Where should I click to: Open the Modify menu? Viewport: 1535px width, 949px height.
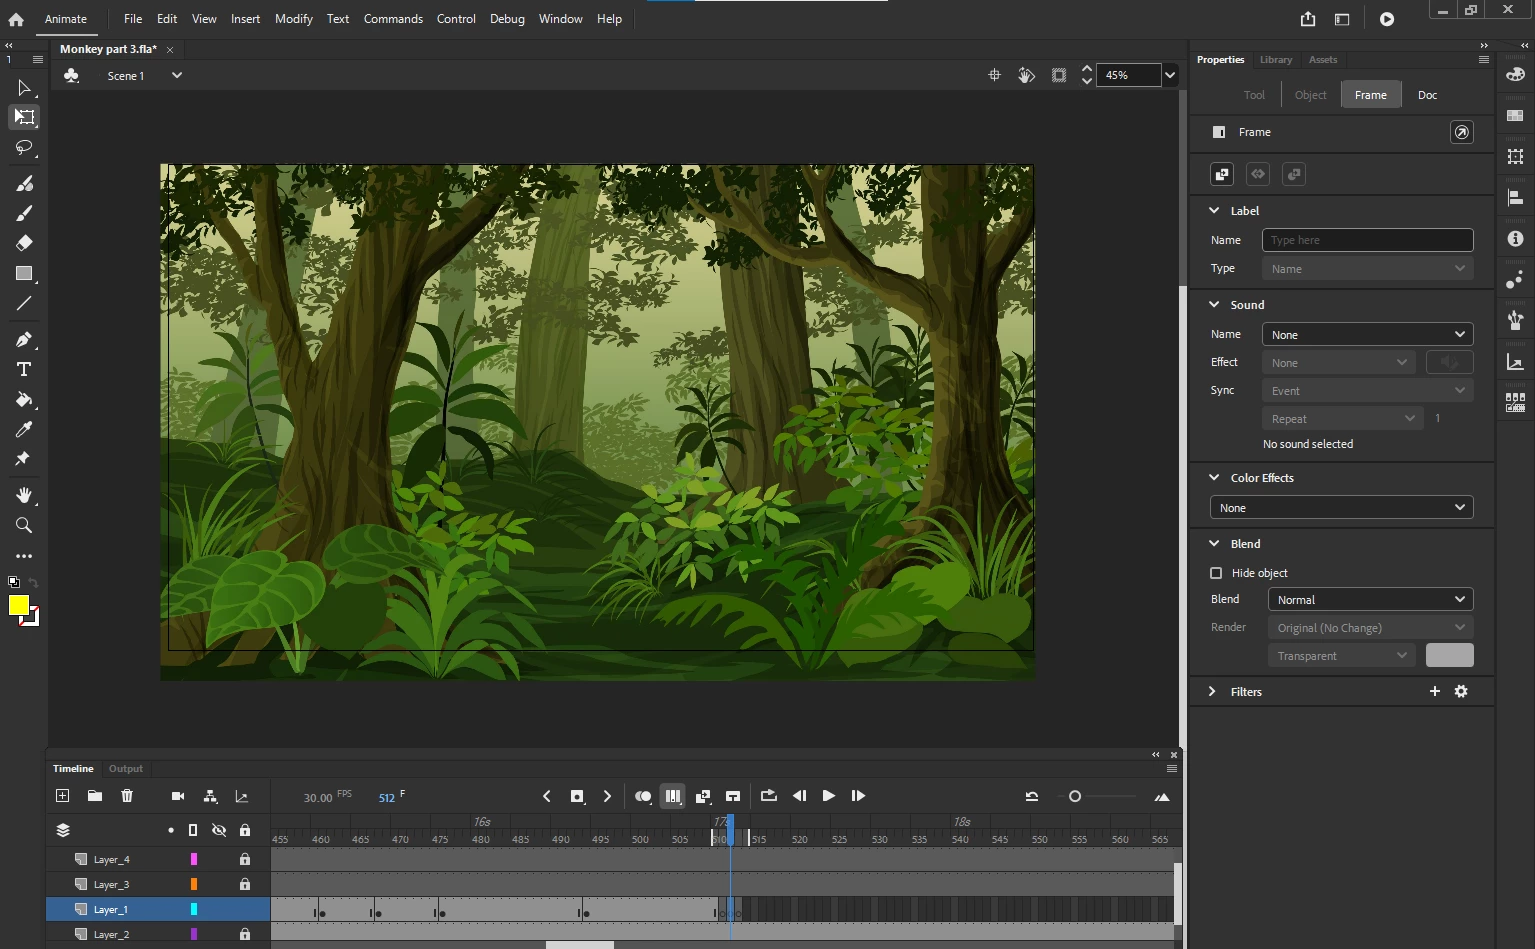[x=293, y=19]
